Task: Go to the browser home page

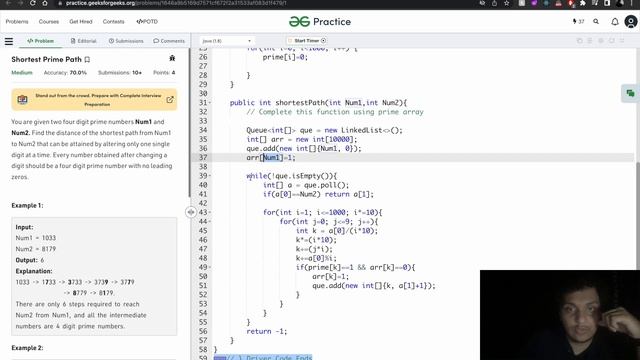Action: [x=45, y=3]
